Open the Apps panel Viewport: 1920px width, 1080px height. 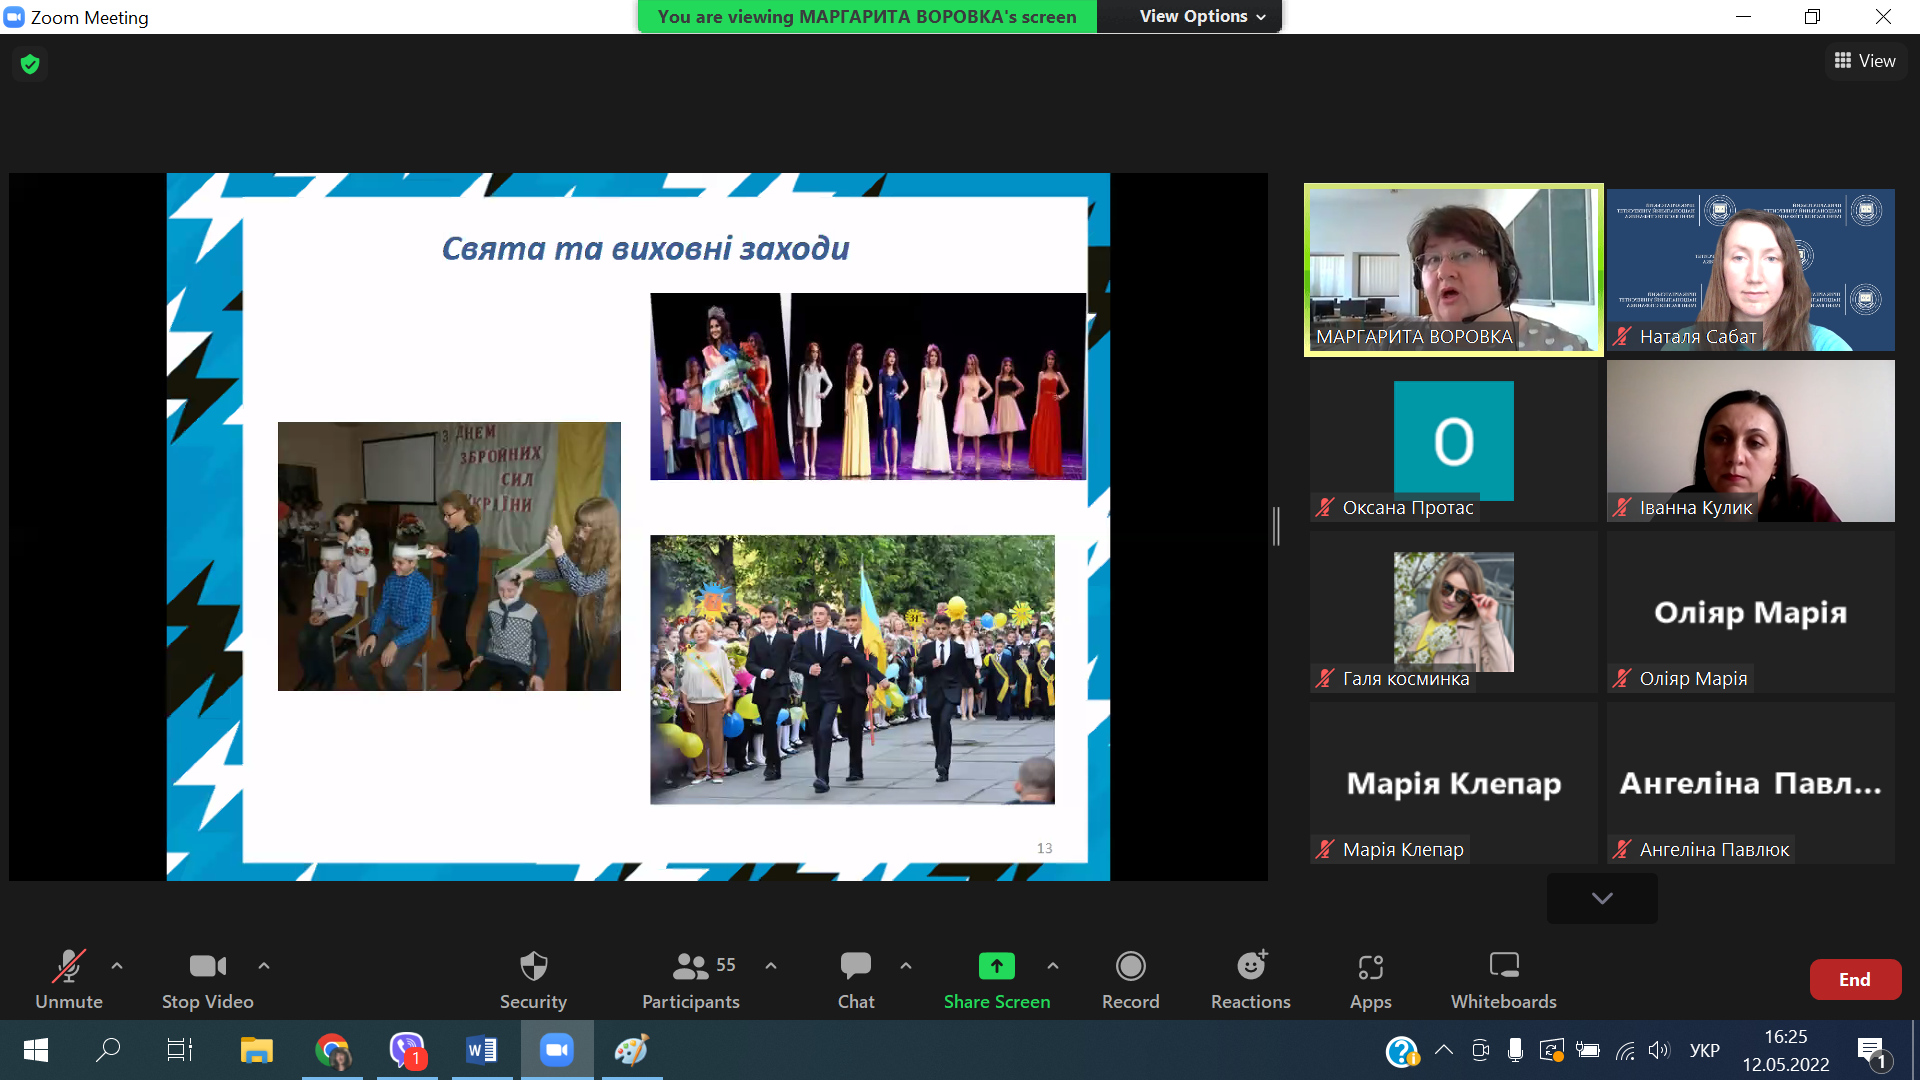[x=1370, y=979]
